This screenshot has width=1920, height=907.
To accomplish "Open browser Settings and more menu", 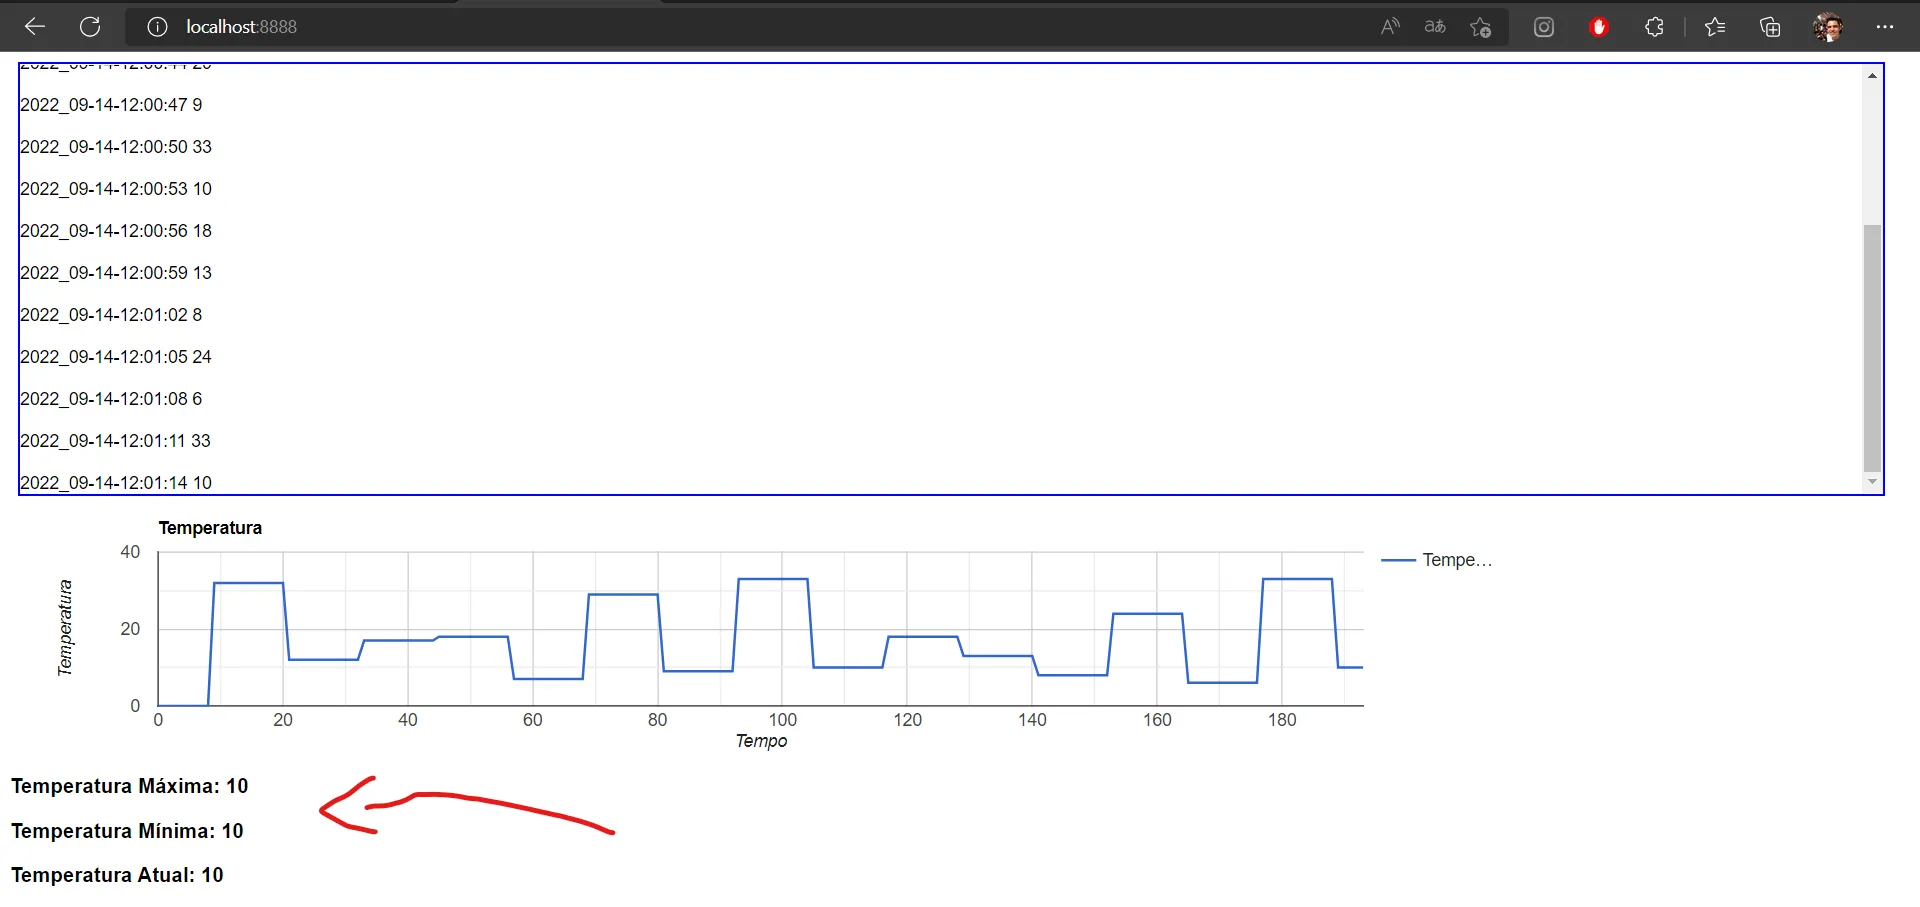I will point(1885,27).
